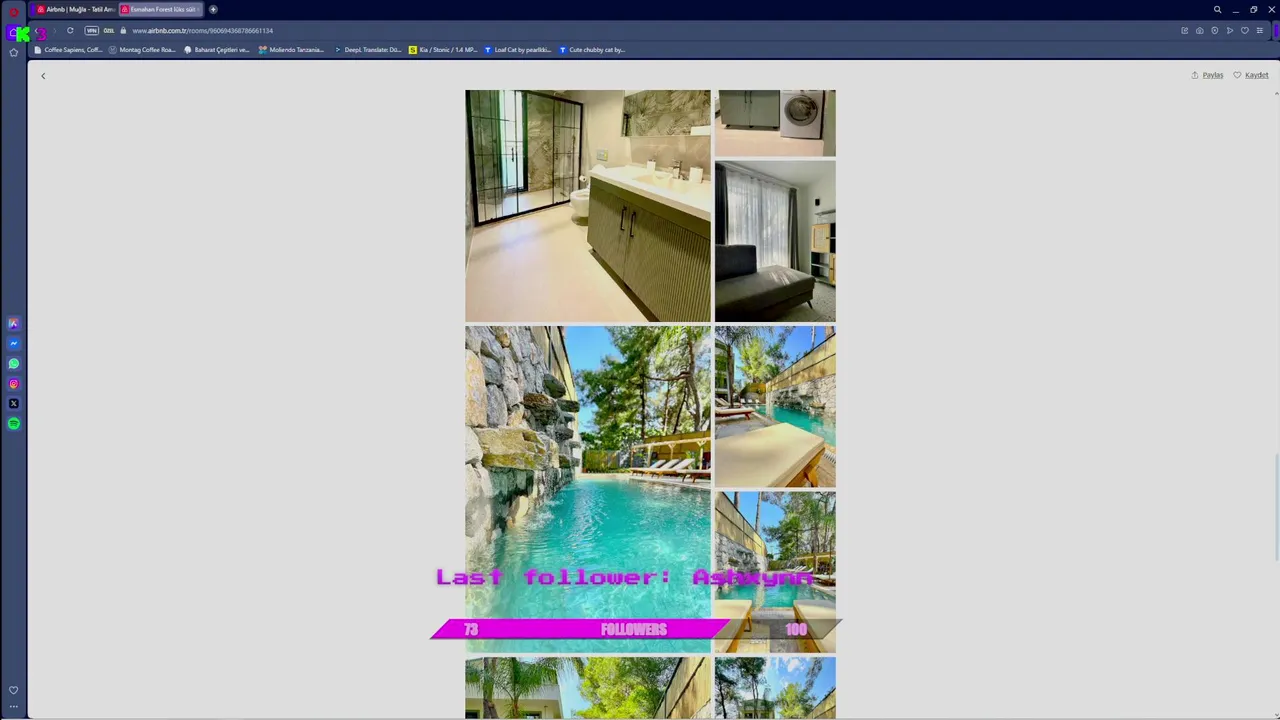Open Moliendo Tanzania bookmark

pyautogui.click(x=292, y=49)
